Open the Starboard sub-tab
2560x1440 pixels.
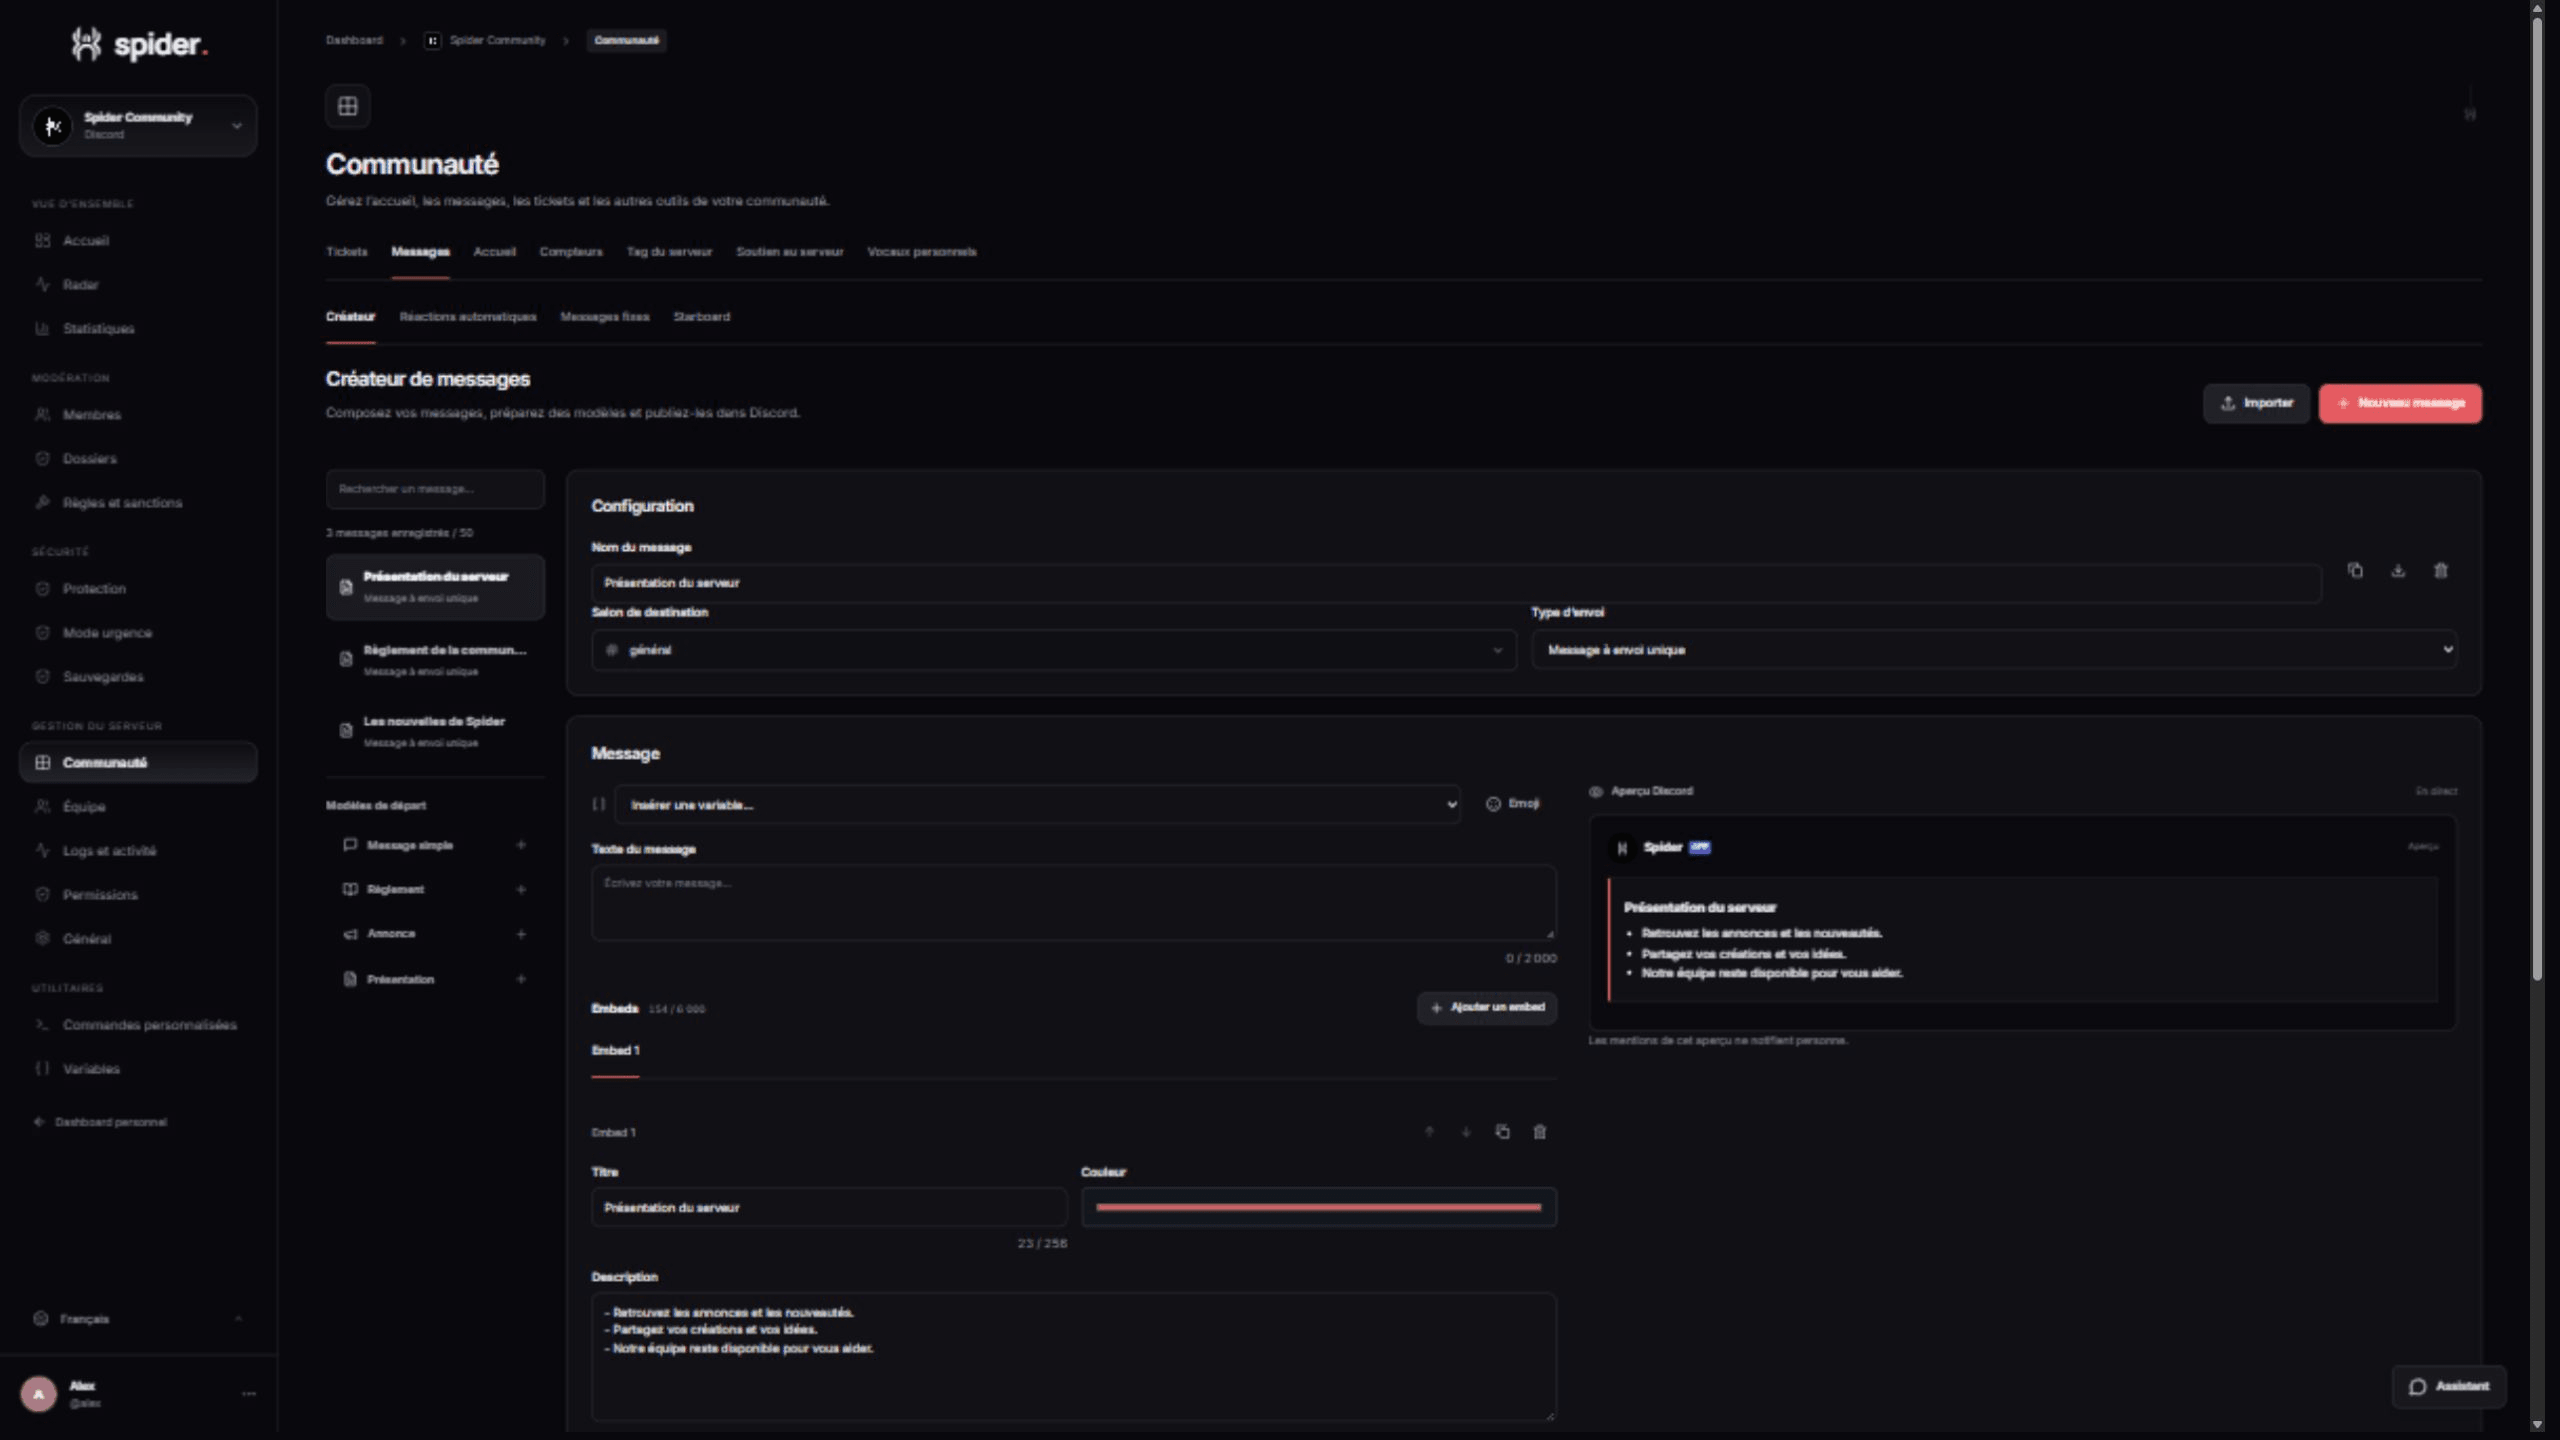[x=701, y=317]
